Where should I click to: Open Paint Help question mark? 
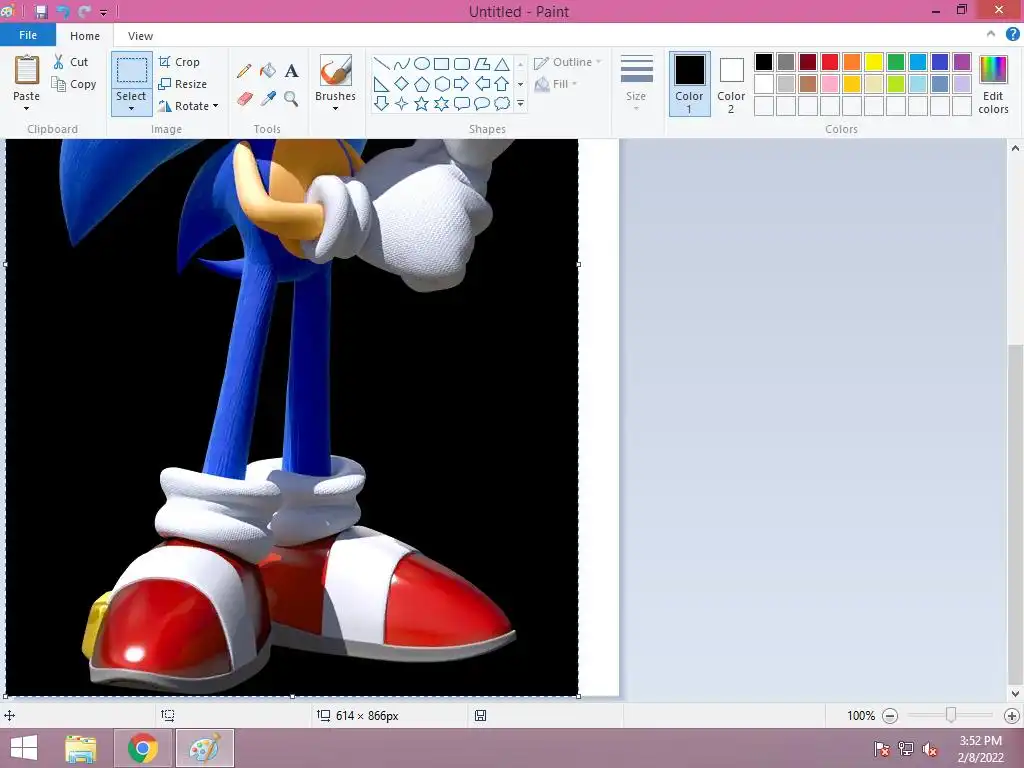click(1012, 35)
